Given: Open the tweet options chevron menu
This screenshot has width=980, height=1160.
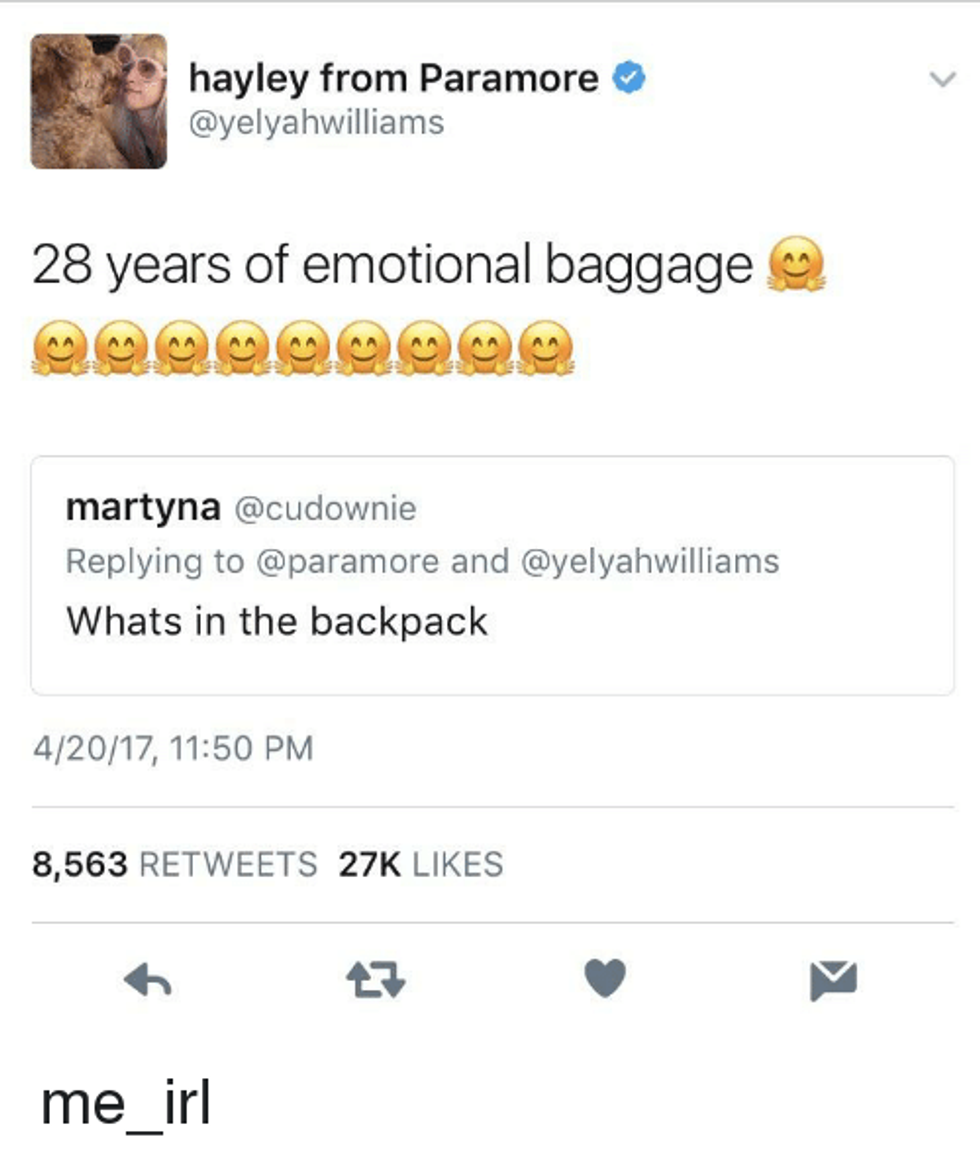Looking at the screenshot, I should pyautogui.click(x=942, y=78).
